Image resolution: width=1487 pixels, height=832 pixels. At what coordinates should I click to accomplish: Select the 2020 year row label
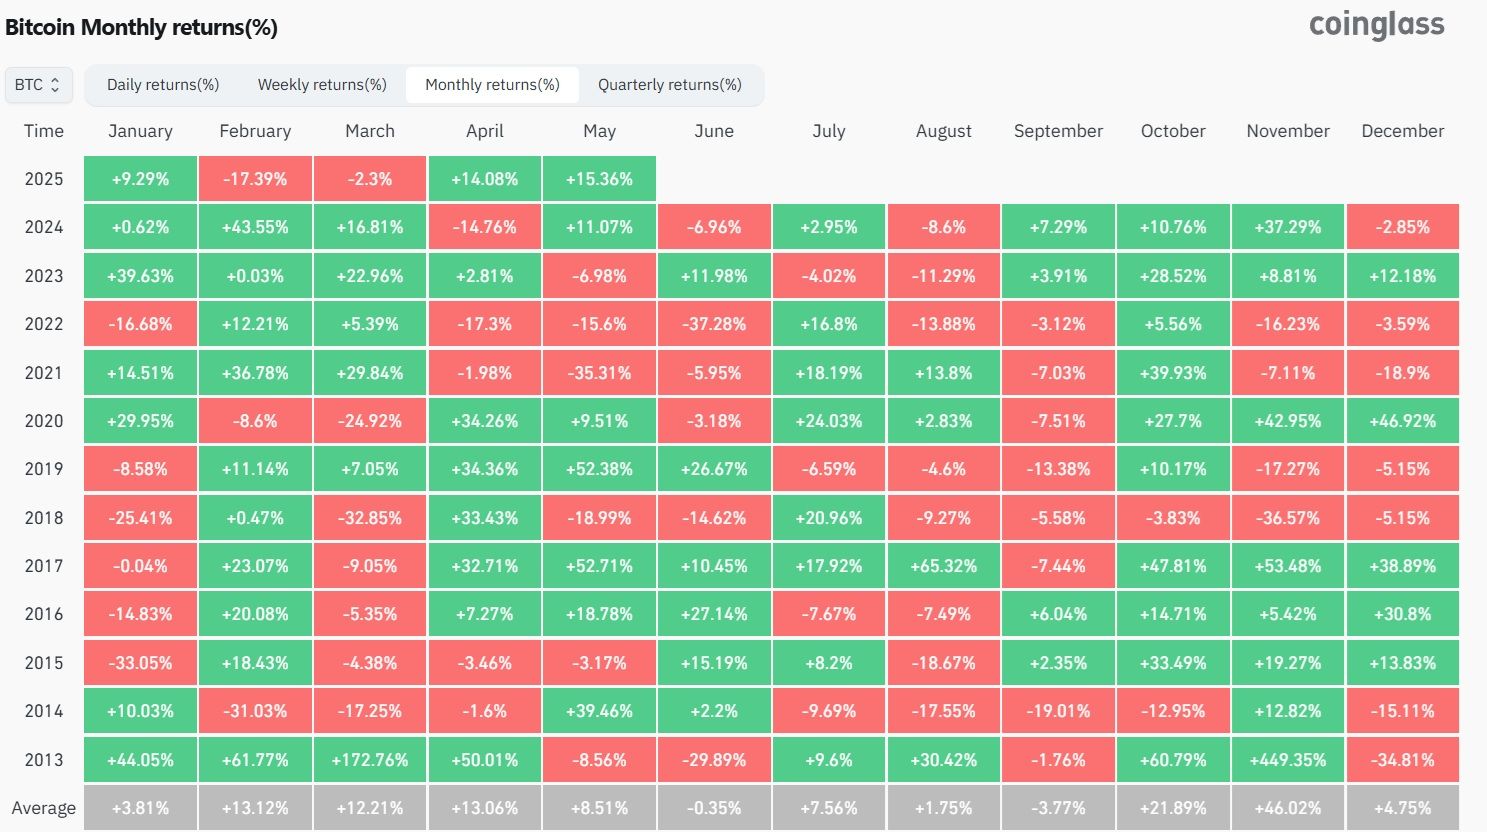(x=44, y=421)
